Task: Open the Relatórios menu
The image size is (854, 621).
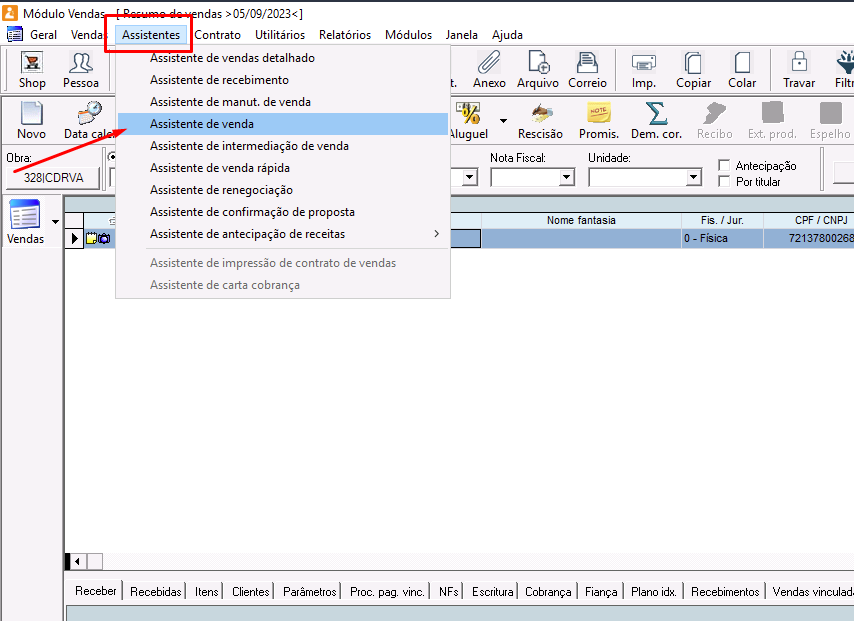Action: (345, 35)
